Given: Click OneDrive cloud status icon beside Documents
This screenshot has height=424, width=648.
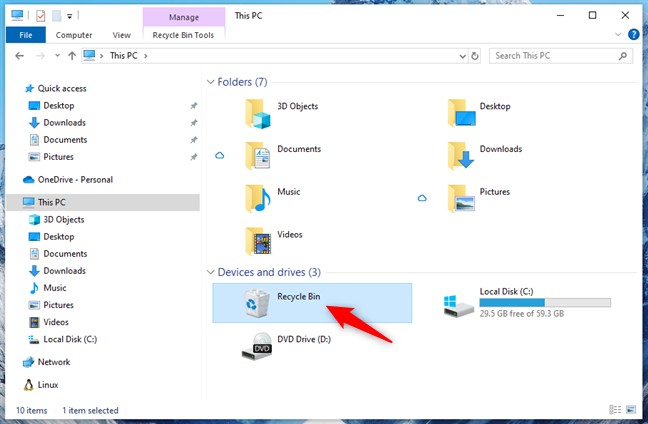Looking at the screenshot, I should tap(219, 155).
